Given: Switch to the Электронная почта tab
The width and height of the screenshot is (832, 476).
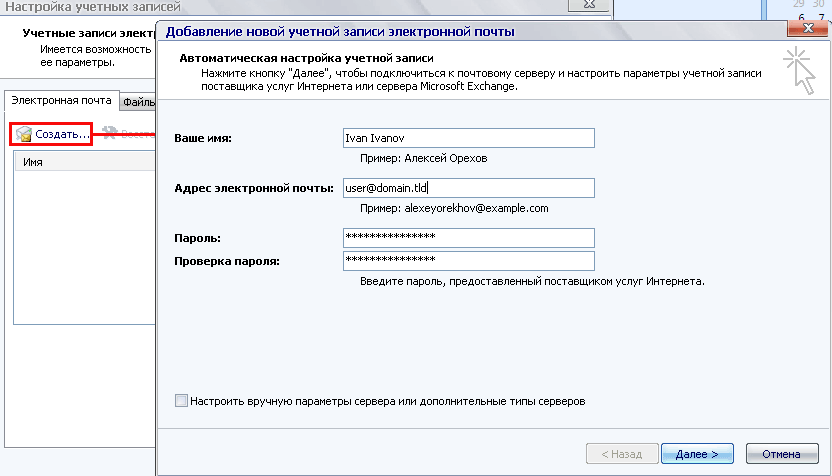Looking at the screenshot, I should 61,101.
